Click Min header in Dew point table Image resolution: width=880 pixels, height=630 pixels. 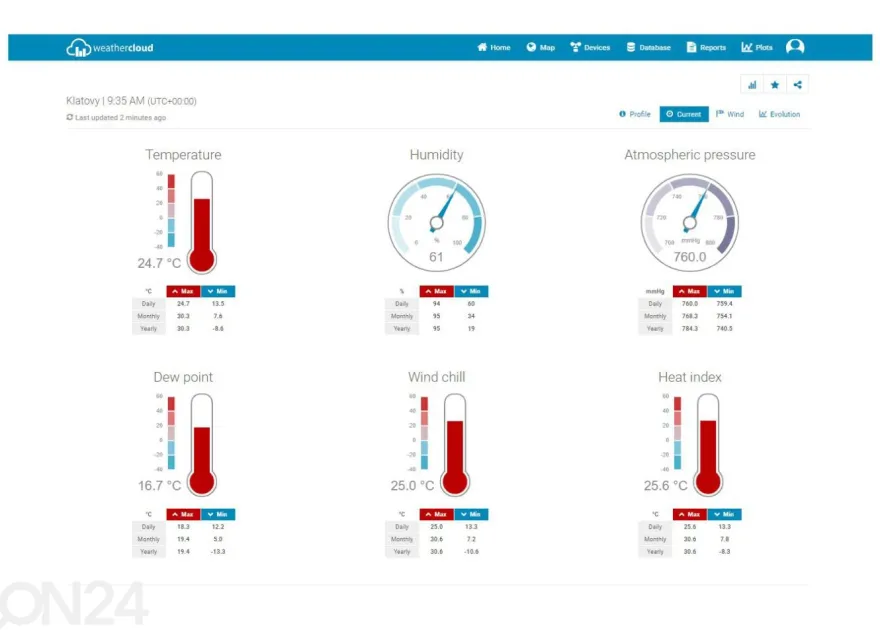218,514
